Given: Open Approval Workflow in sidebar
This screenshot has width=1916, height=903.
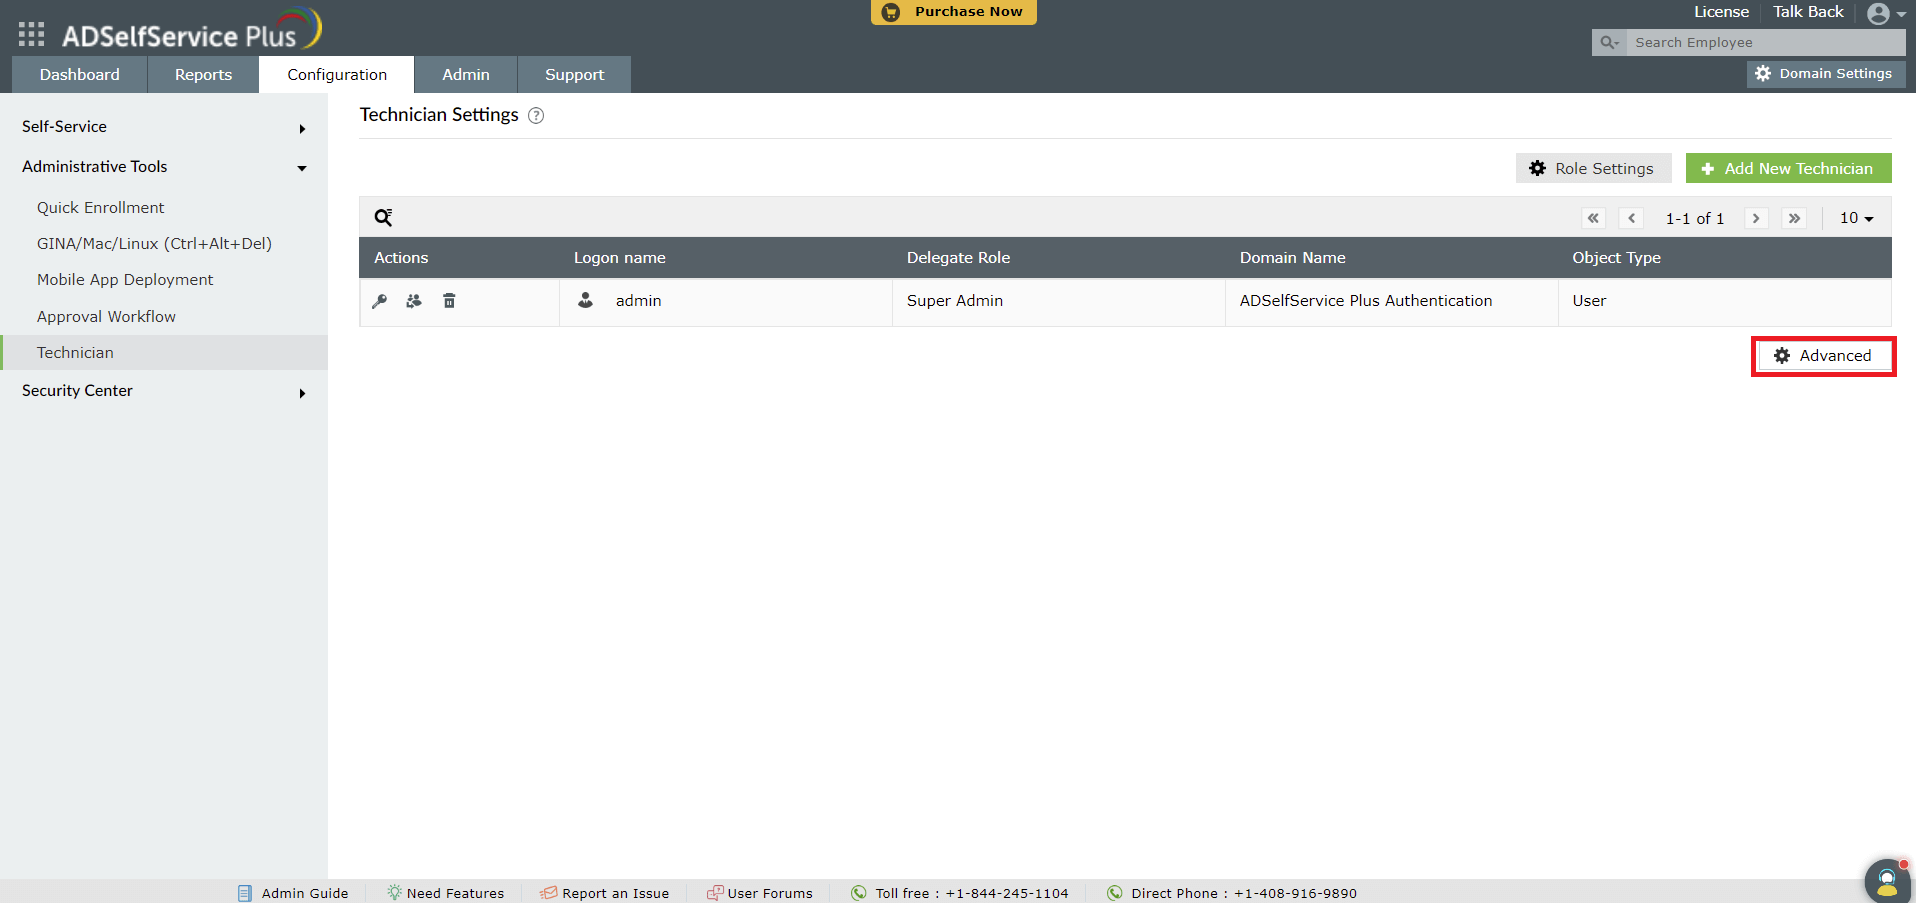Looking at the screenshot, I should [106, 317].
